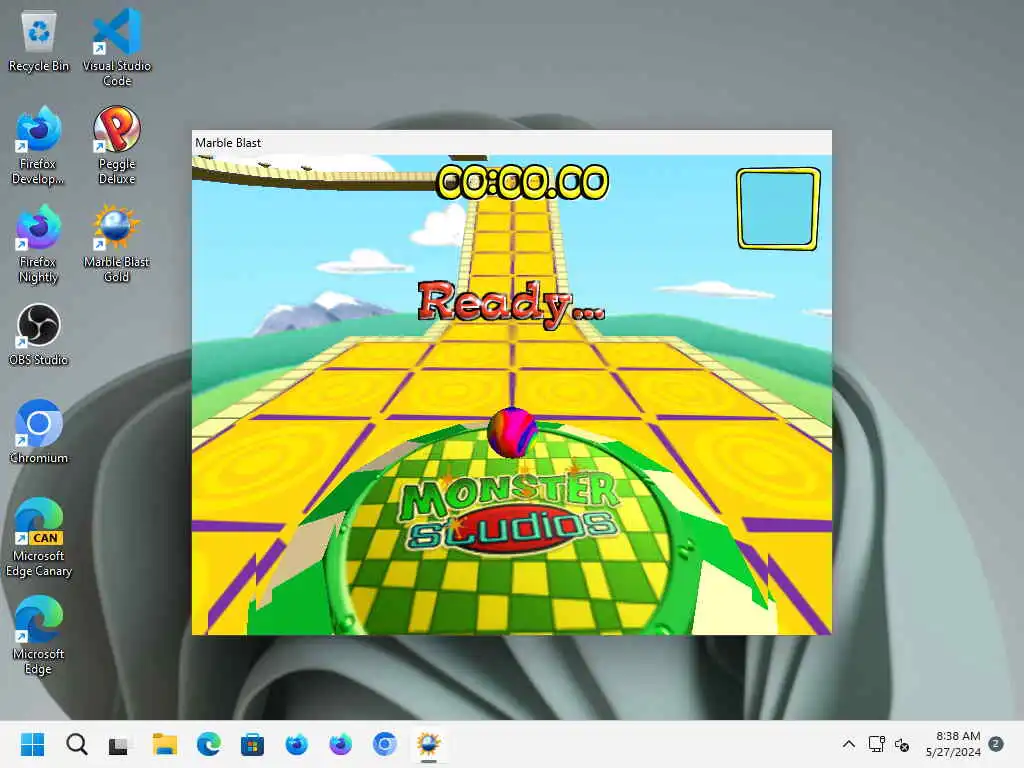Open Microsoft Store from the taskbar

[x=252, y=744]
